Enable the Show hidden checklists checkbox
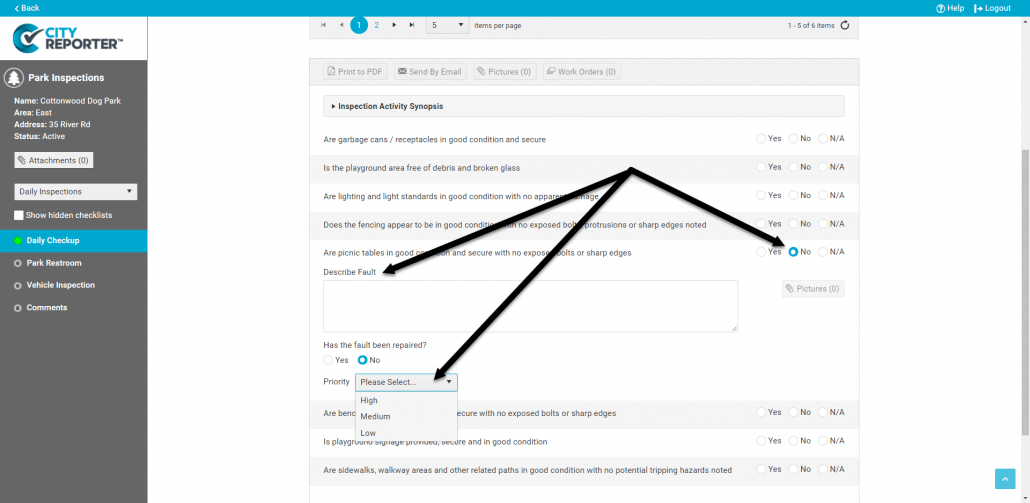This screenshot has width=1030, height=503. tap(19, 215)
